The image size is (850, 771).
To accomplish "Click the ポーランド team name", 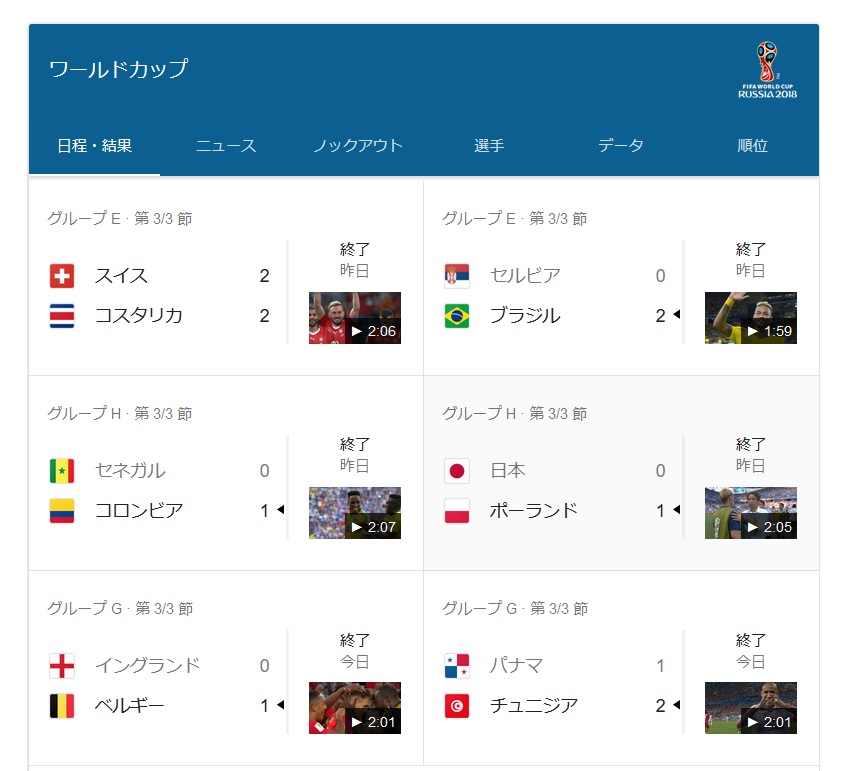I will (533, 511).
